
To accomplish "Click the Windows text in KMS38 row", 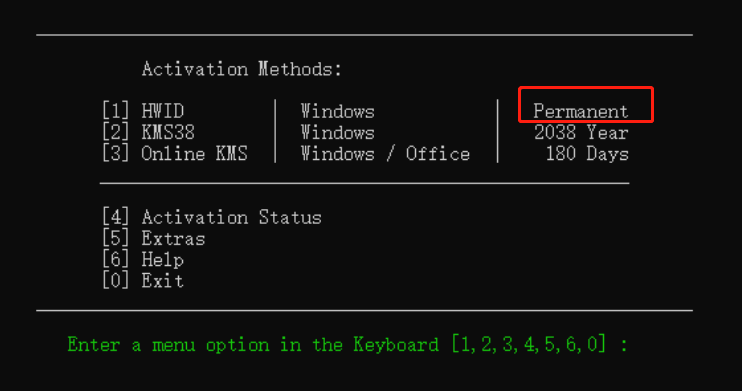I will (338, 133).
